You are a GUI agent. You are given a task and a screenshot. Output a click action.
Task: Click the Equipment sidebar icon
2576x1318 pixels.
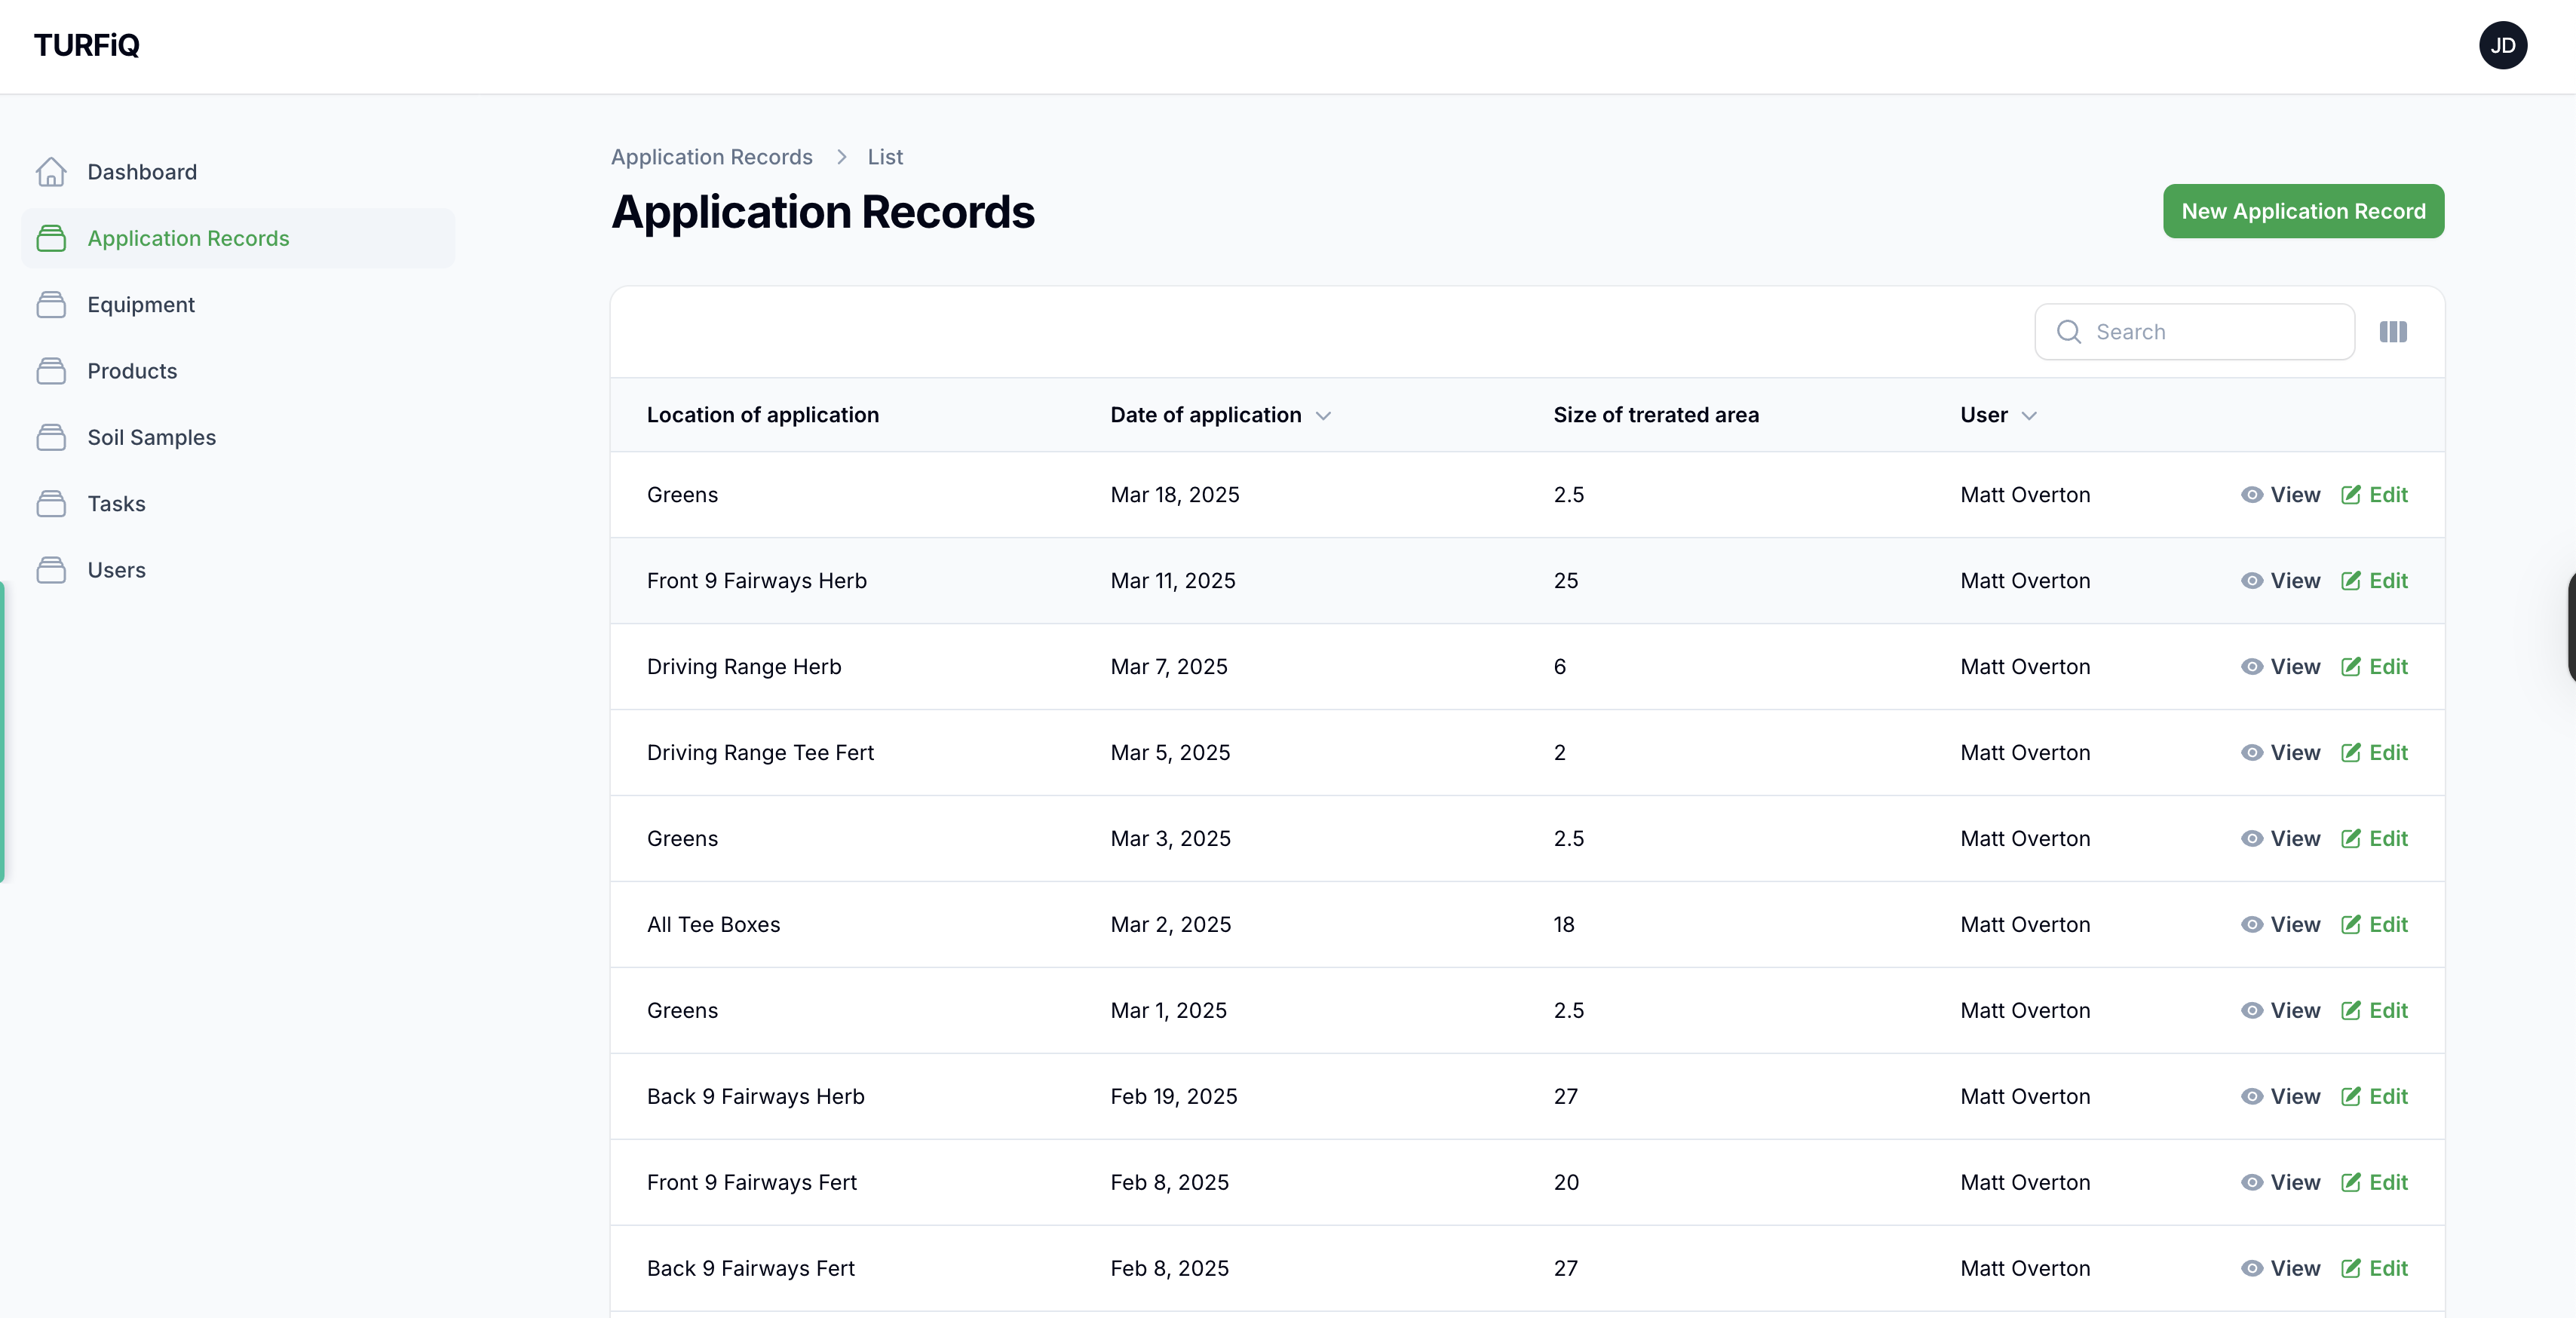click(52, 304)
